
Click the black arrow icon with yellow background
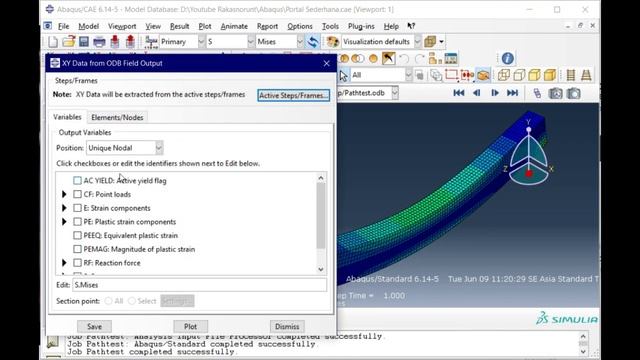(388, 58)
